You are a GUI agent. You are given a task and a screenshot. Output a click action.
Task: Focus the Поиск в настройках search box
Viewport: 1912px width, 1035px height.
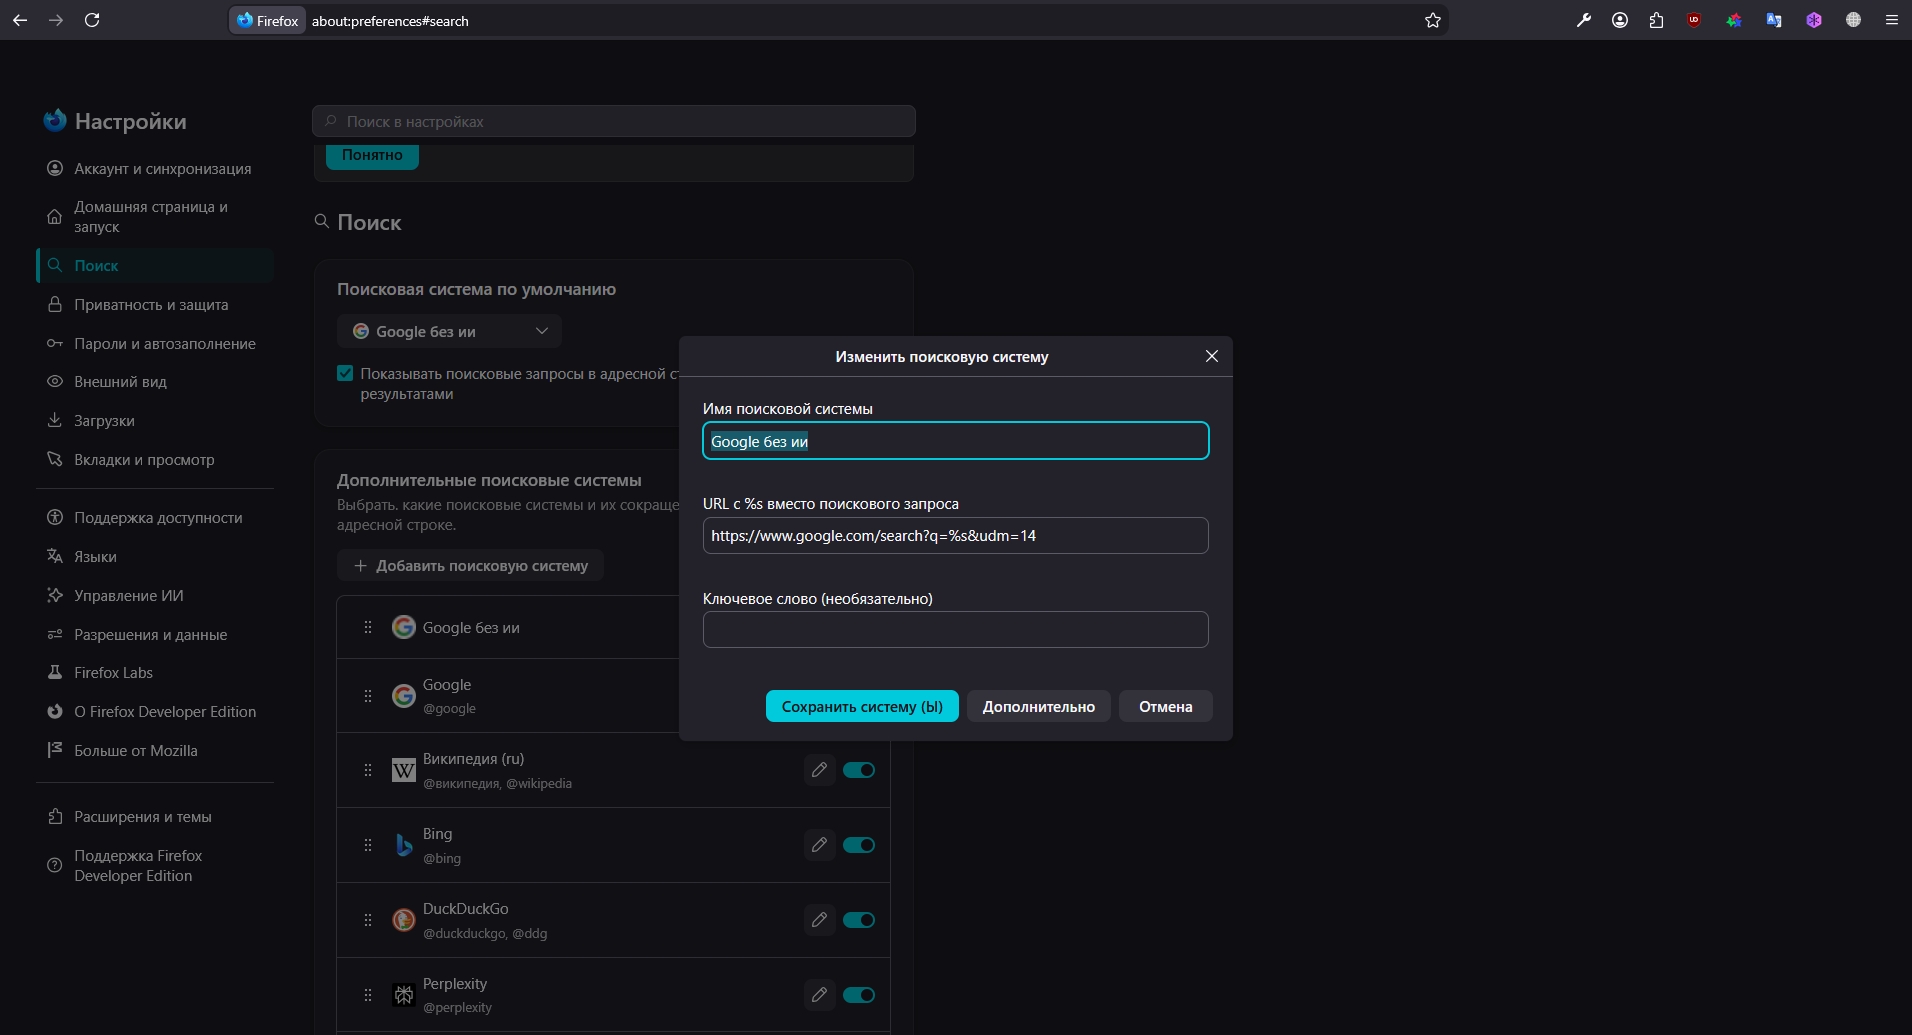(614, 121)
